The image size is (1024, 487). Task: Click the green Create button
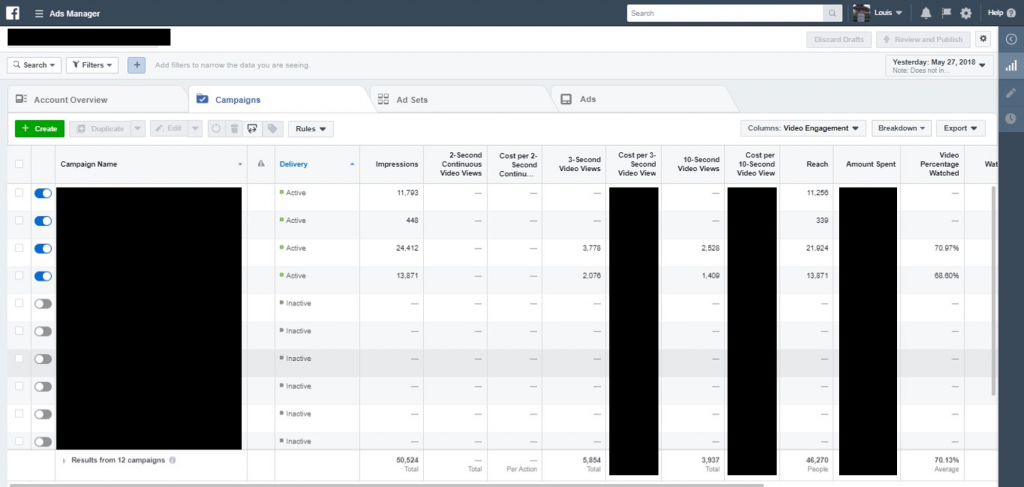39,129
